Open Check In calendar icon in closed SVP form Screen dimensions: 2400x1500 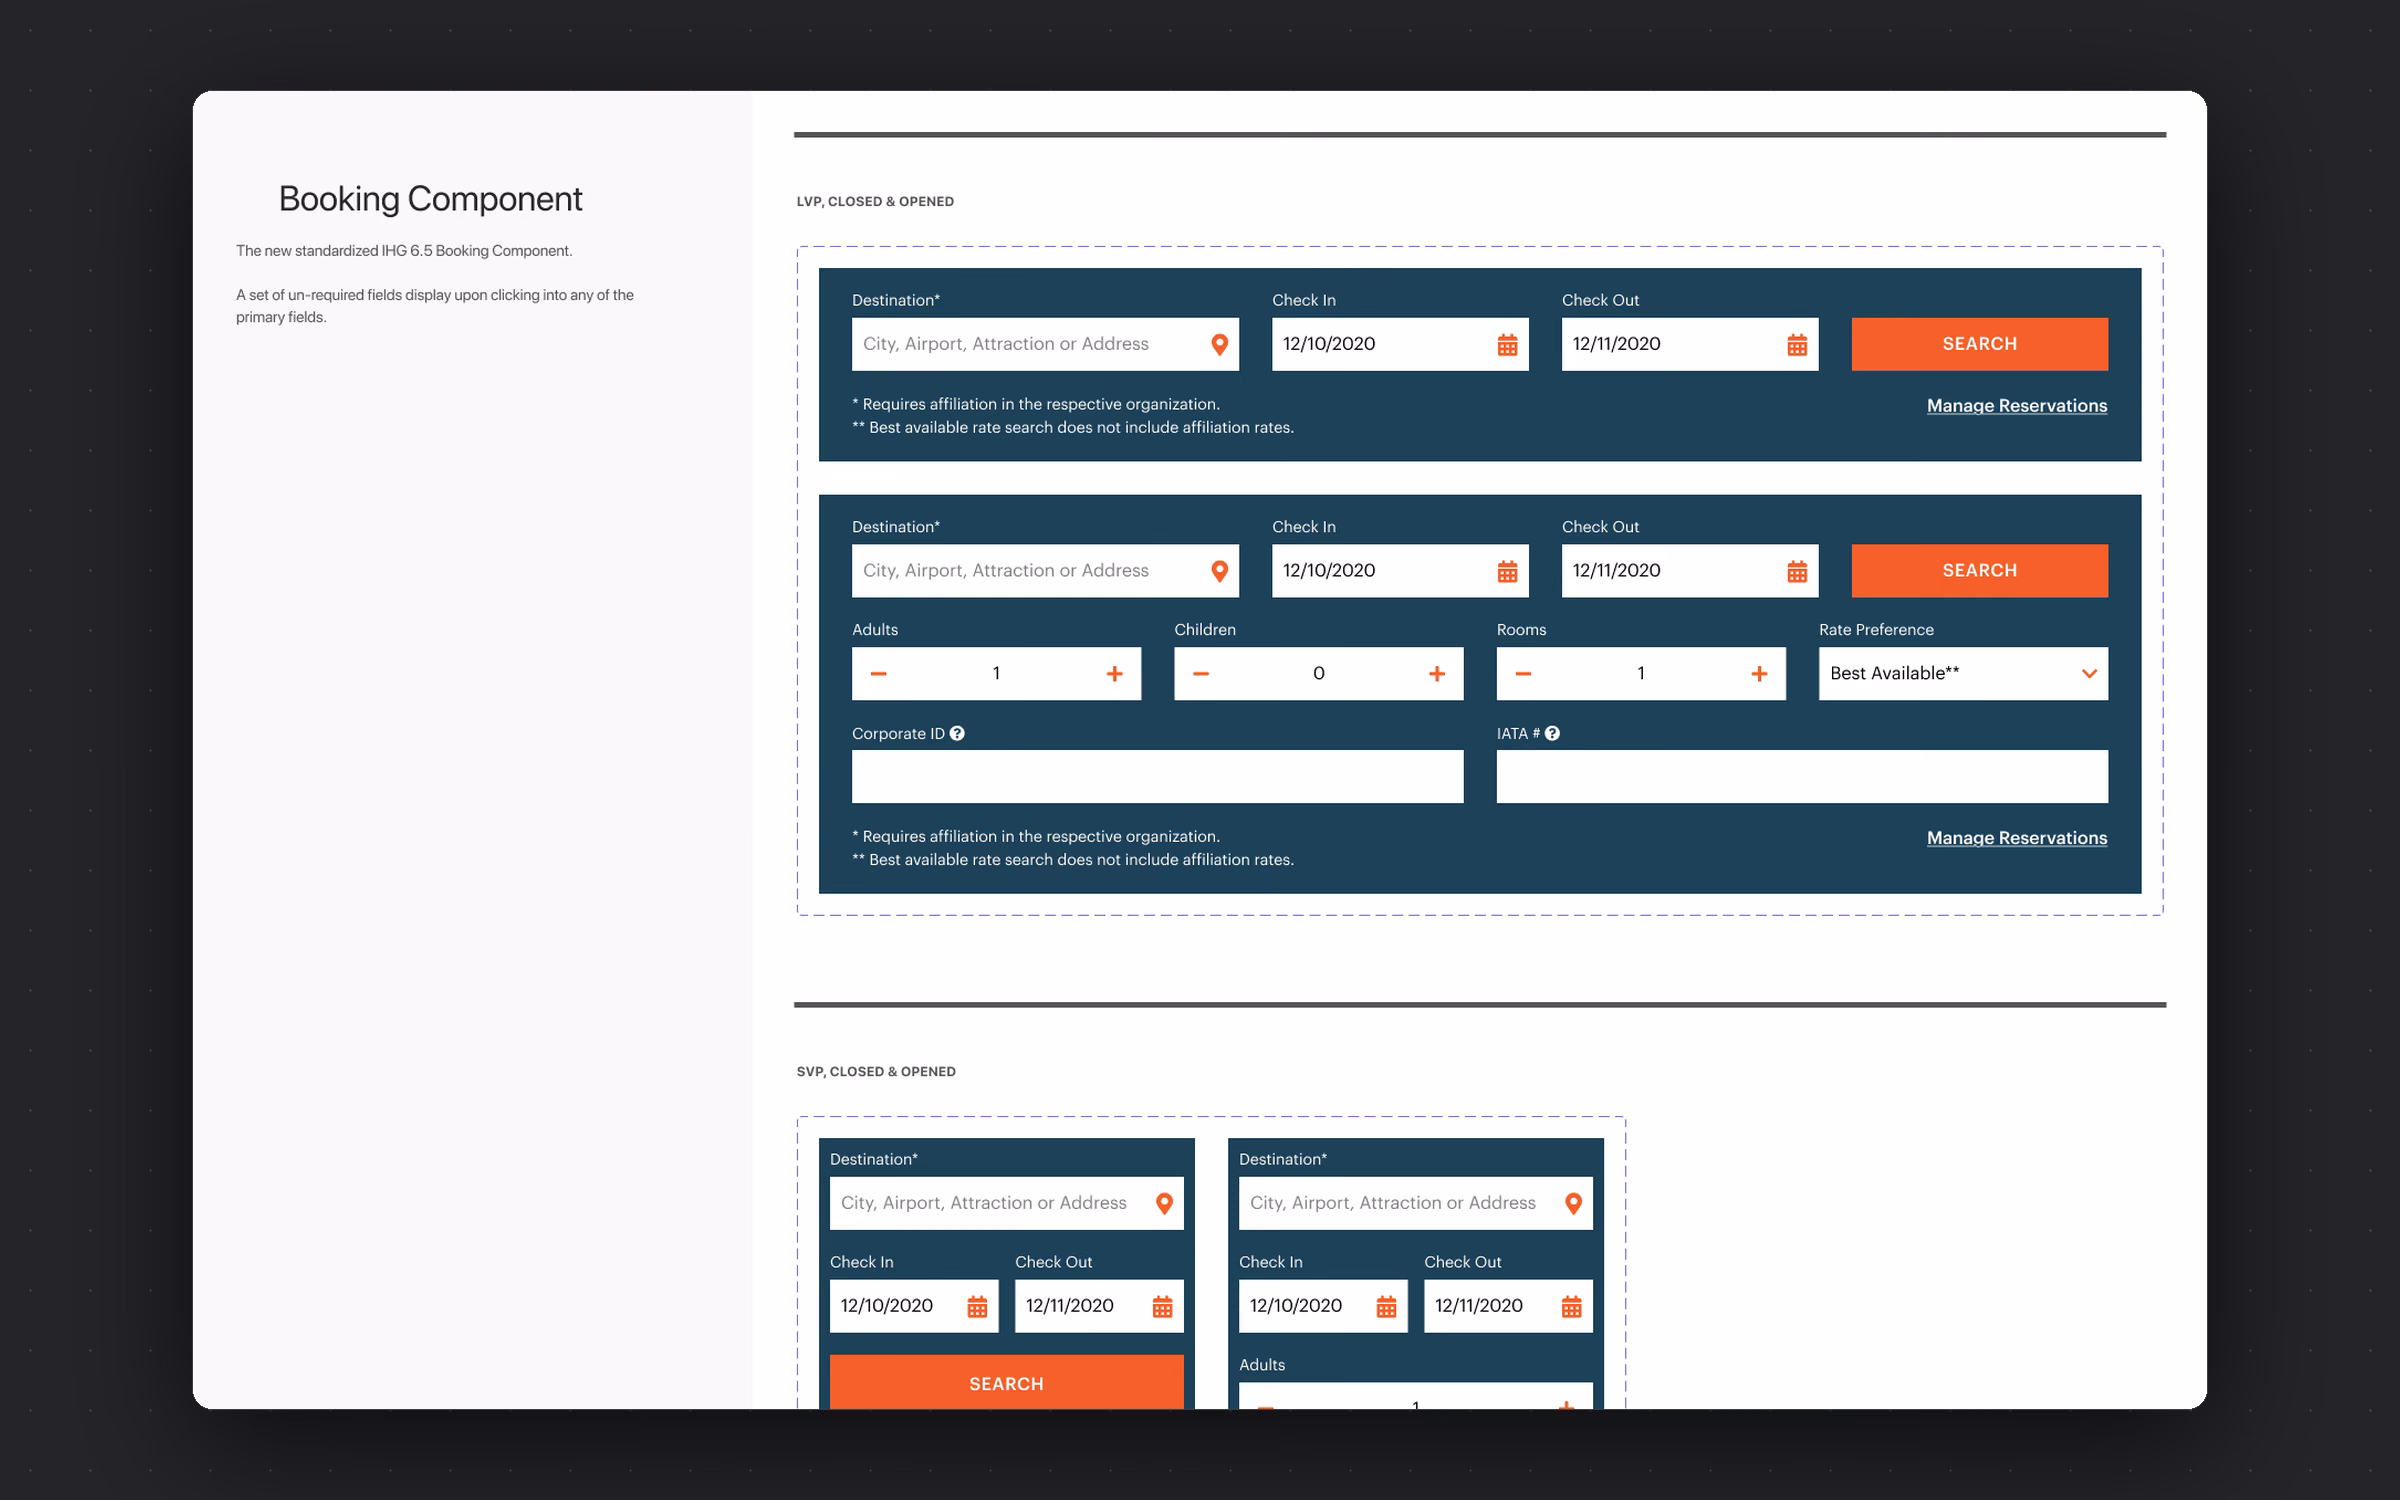tap(977, 1307)
